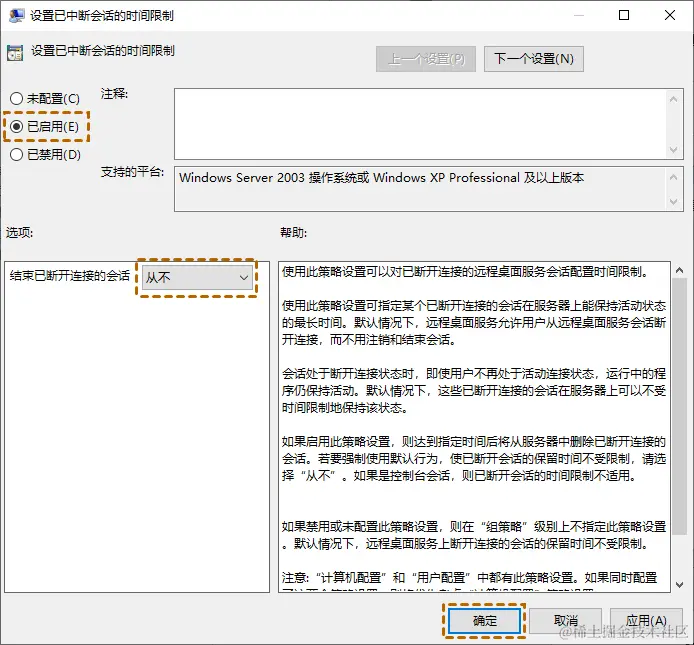
Task: Click the 上一个设置(P) button
Action: 426,59
